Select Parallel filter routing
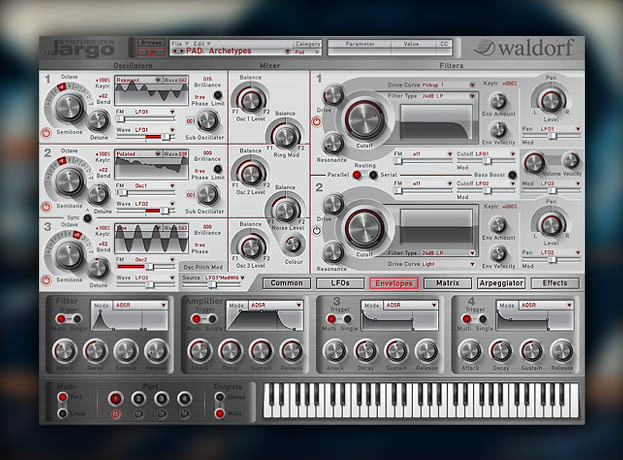Image resolution: width=623 pixels, height=460 pixels. pos(357,175)
